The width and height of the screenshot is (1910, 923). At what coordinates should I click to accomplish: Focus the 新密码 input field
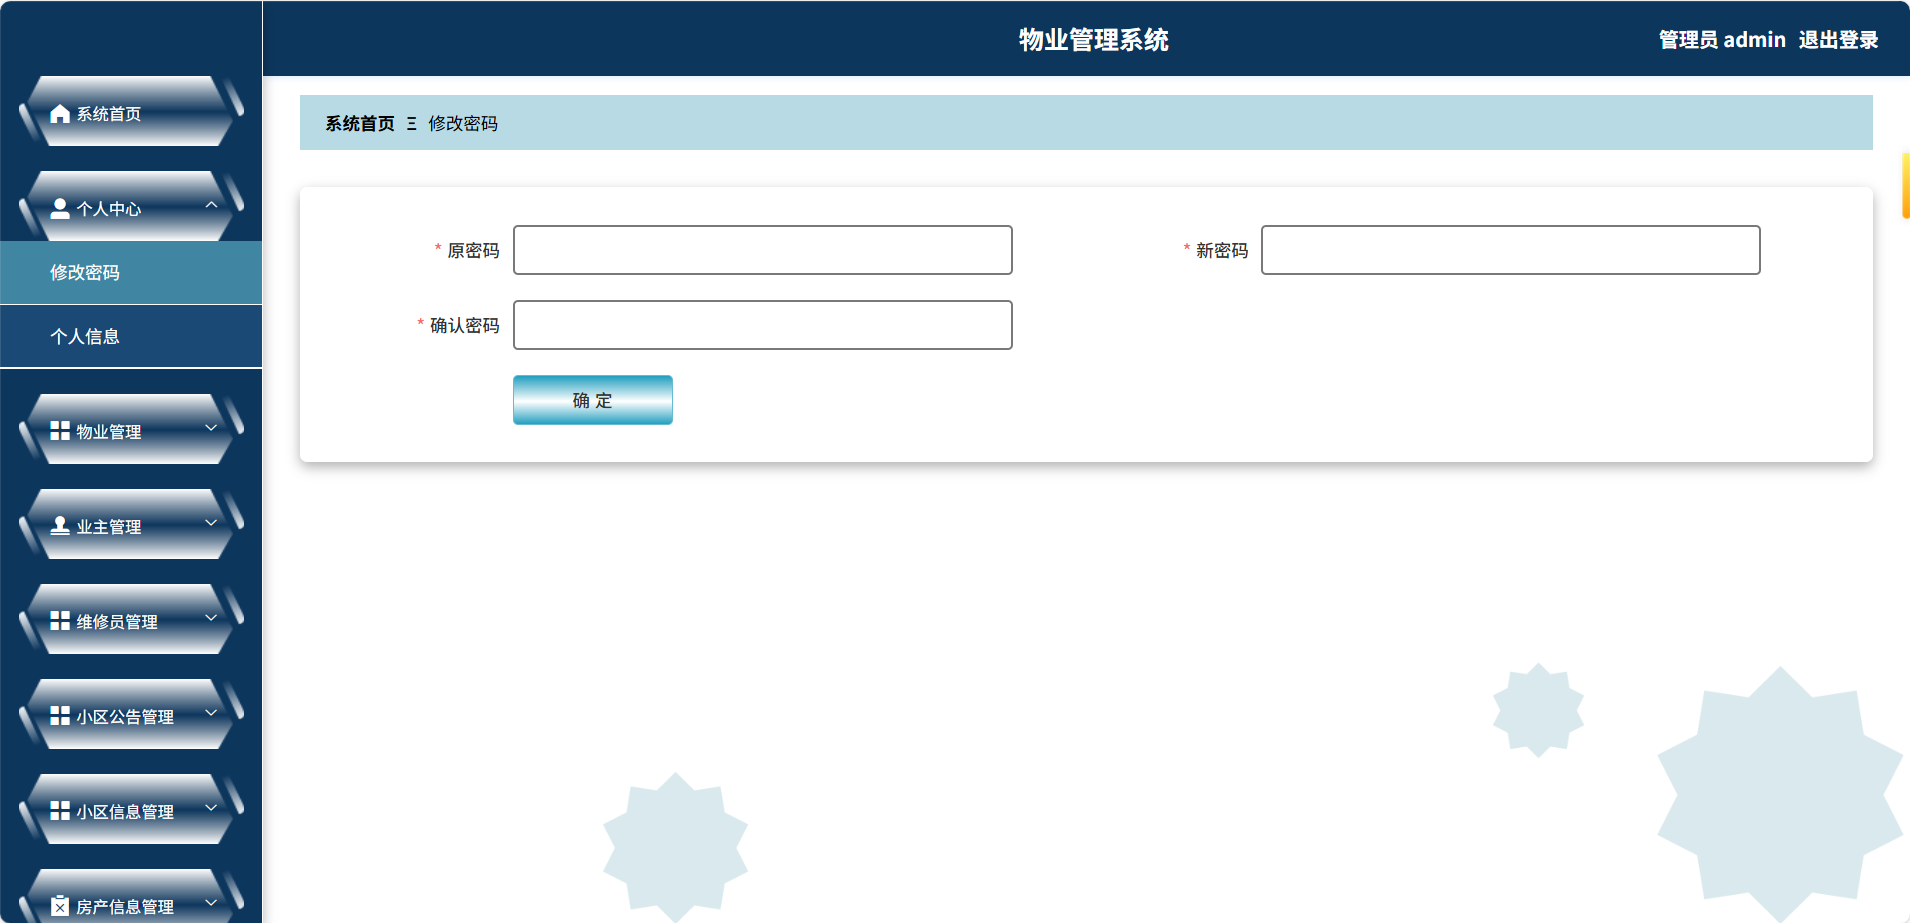[x=1511, y=250]
